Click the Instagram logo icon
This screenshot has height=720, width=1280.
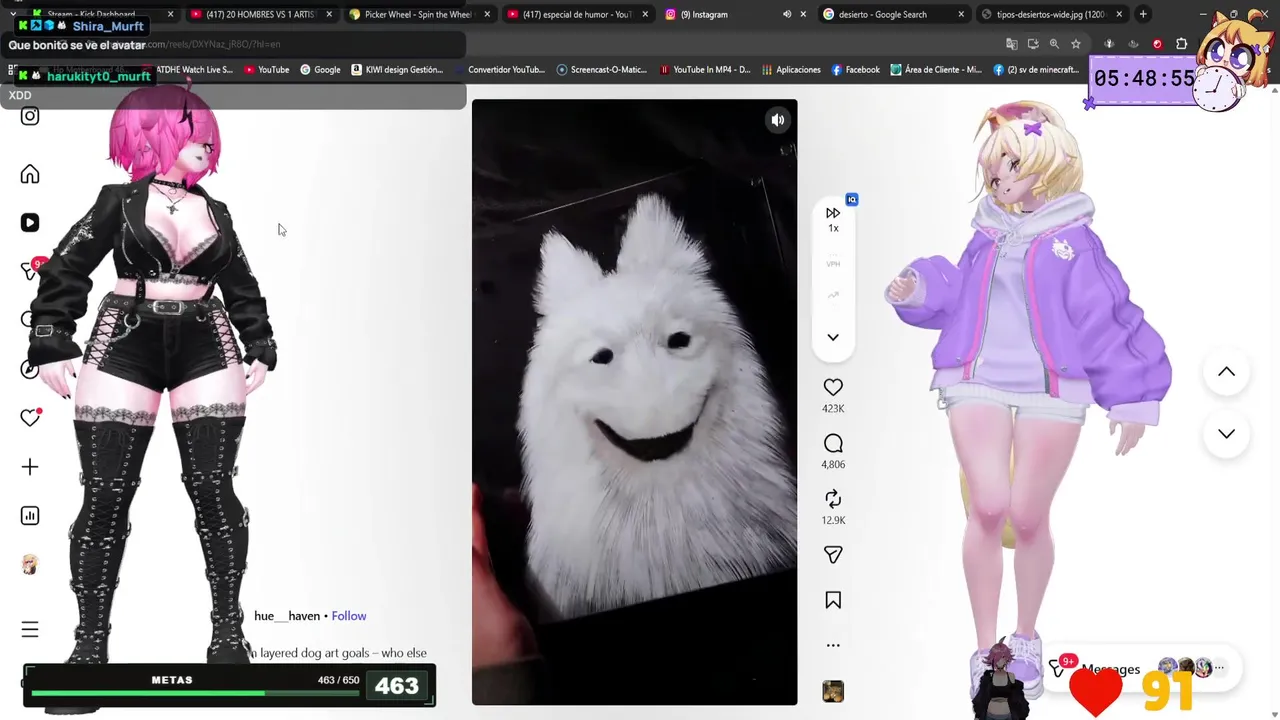(30, 116)
